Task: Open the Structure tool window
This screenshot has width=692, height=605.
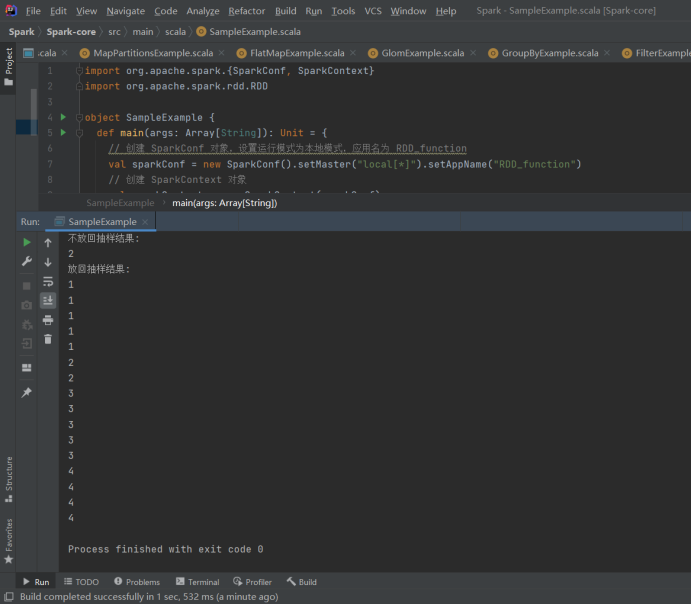Action: click(8, 479)
